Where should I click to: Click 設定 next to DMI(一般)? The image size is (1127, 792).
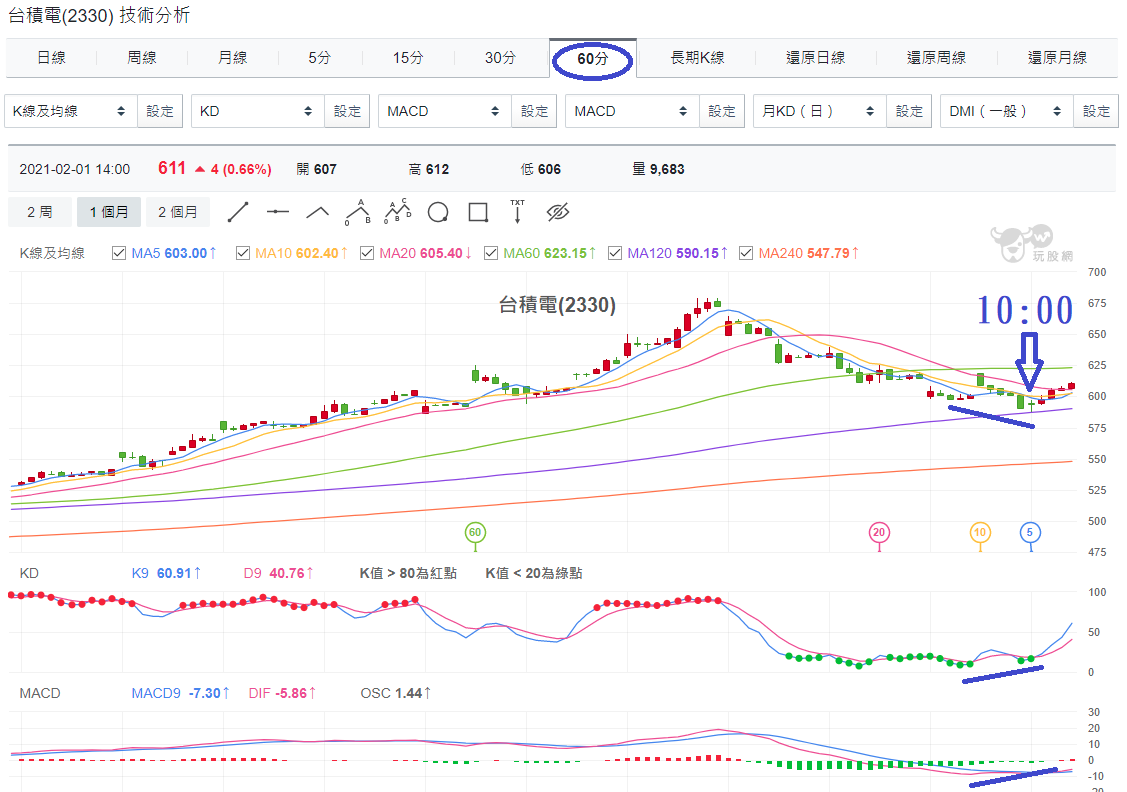coord(1096,111)
